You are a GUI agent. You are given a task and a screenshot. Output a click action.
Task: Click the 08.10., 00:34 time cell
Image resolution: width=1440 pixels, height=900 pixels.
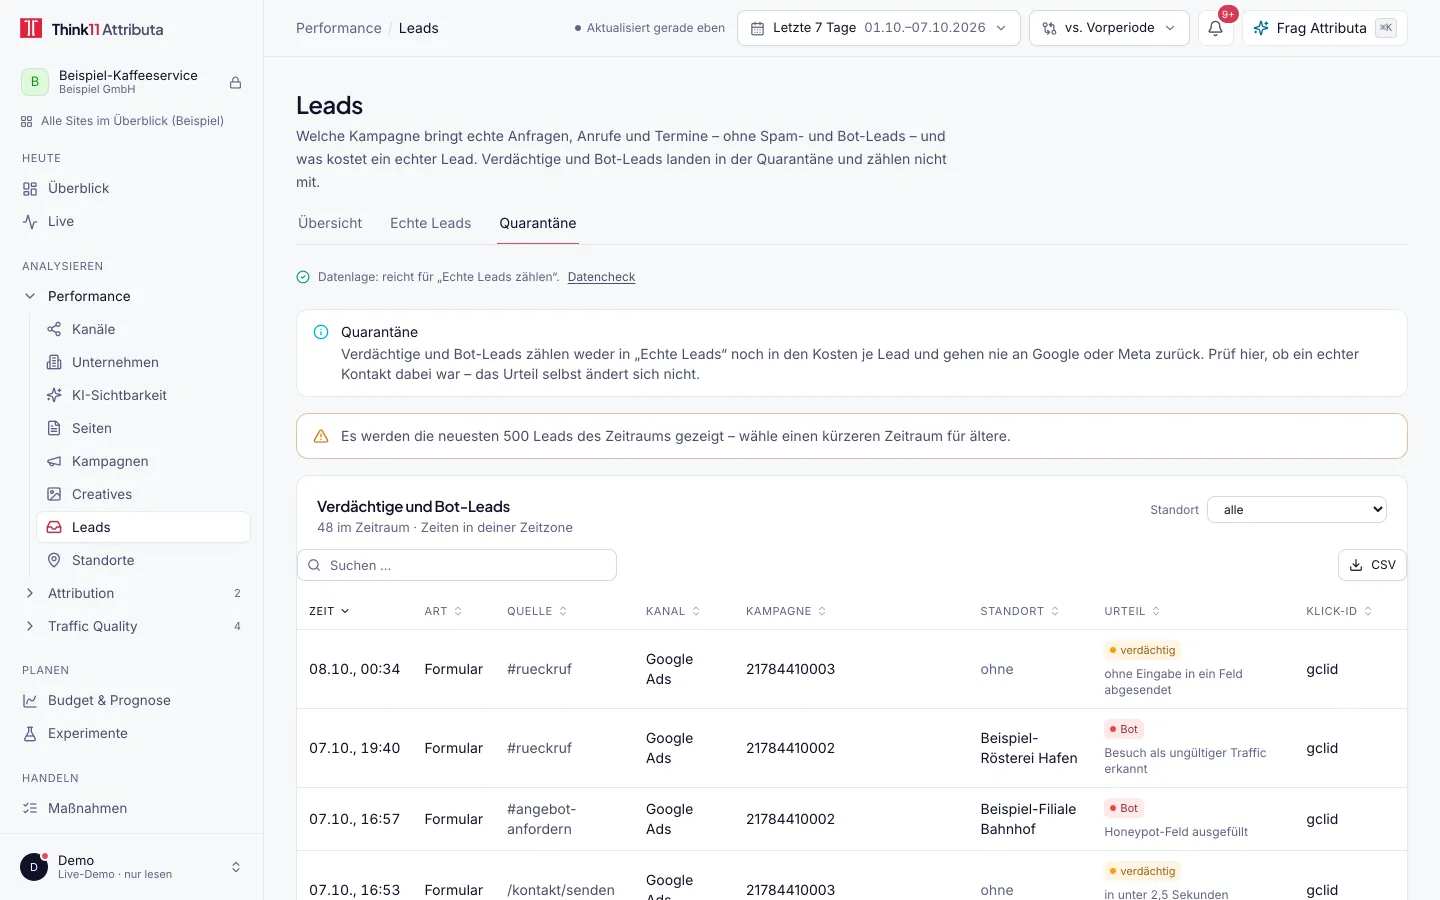pos(354,669)
